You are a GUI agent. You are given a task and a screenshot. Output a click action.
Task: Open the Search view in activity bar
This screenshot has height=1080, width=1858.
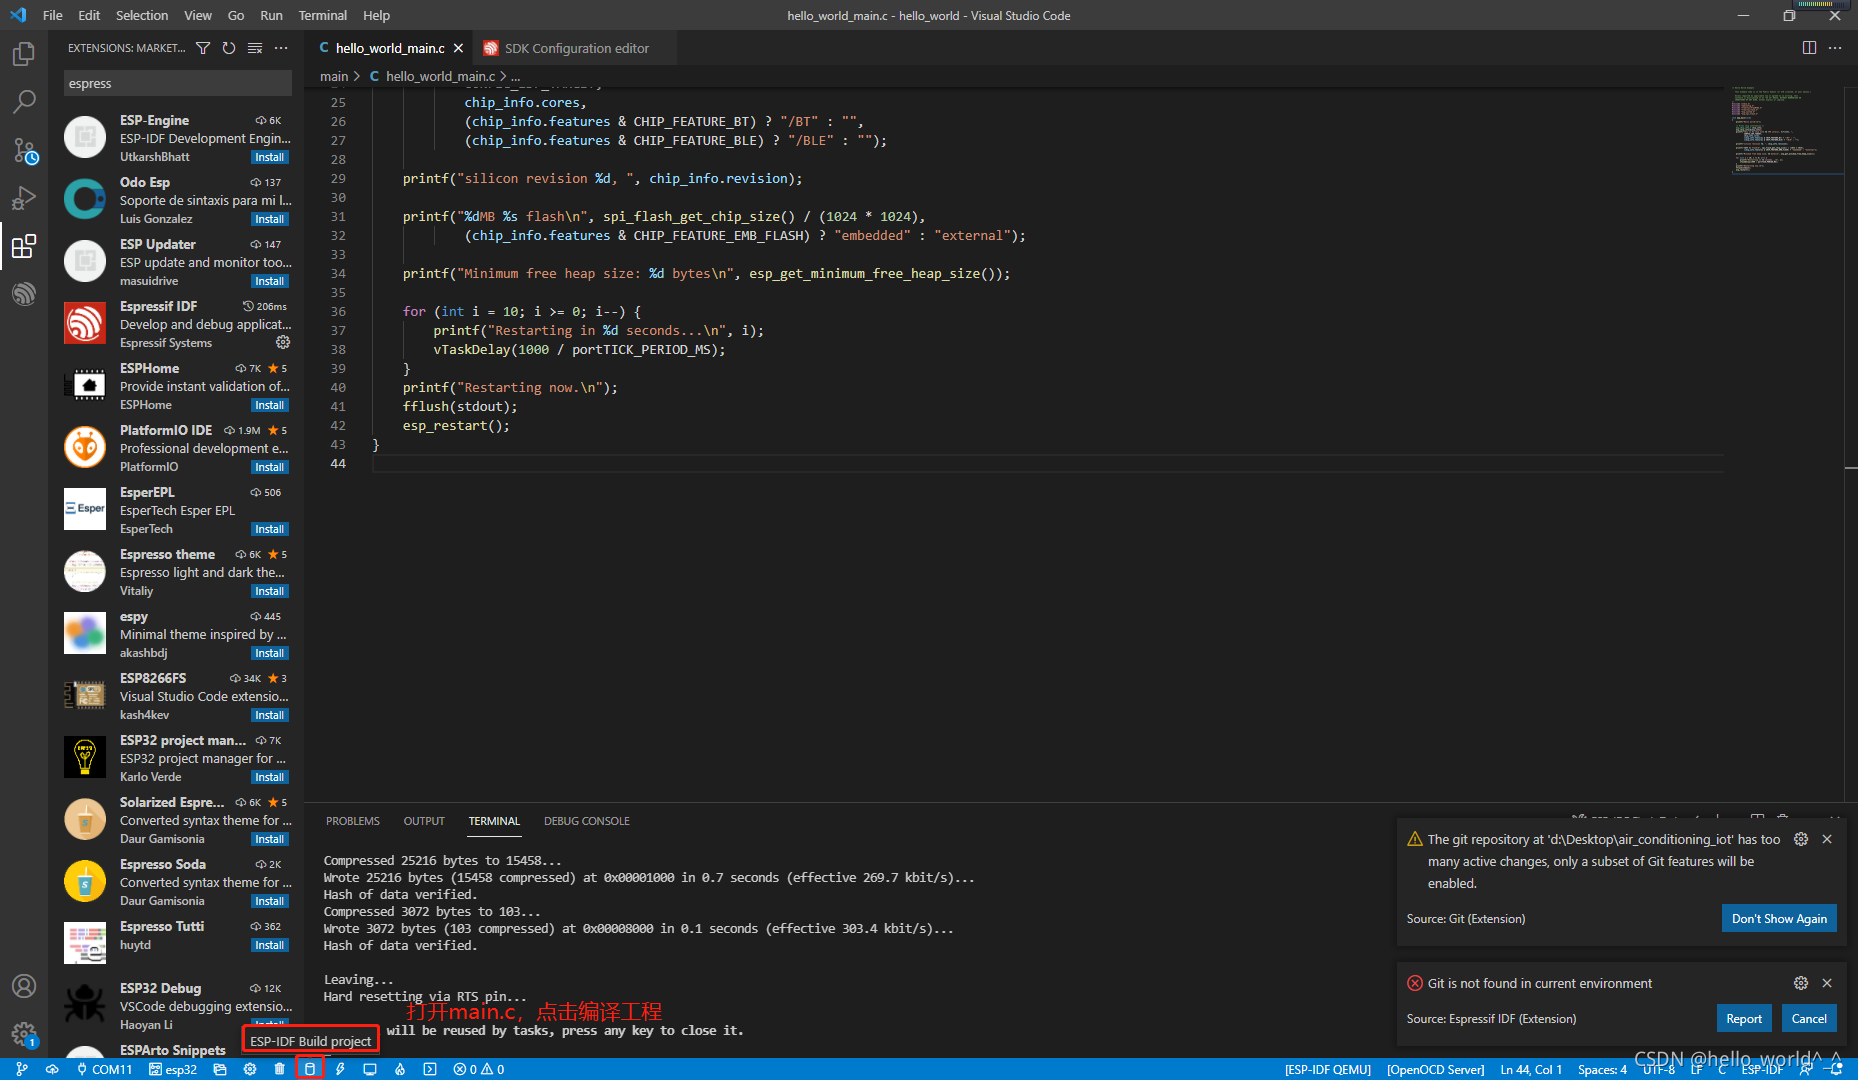[x=24, y=101]
